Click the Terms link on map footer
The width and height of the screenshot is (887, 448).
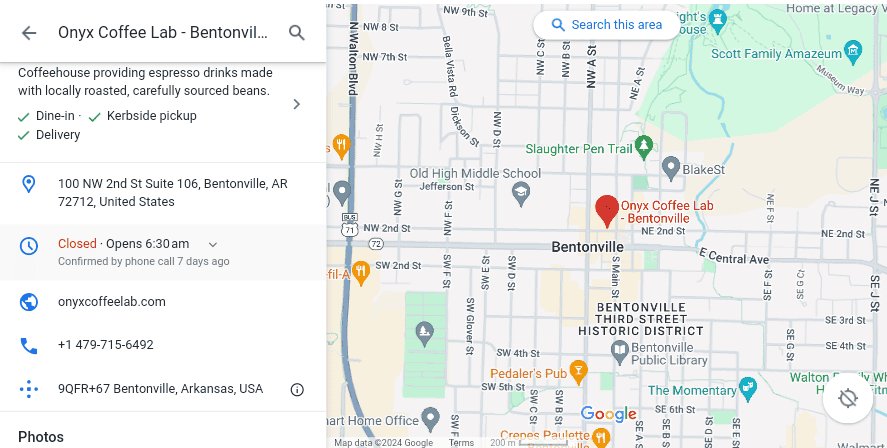coord(461,443)
